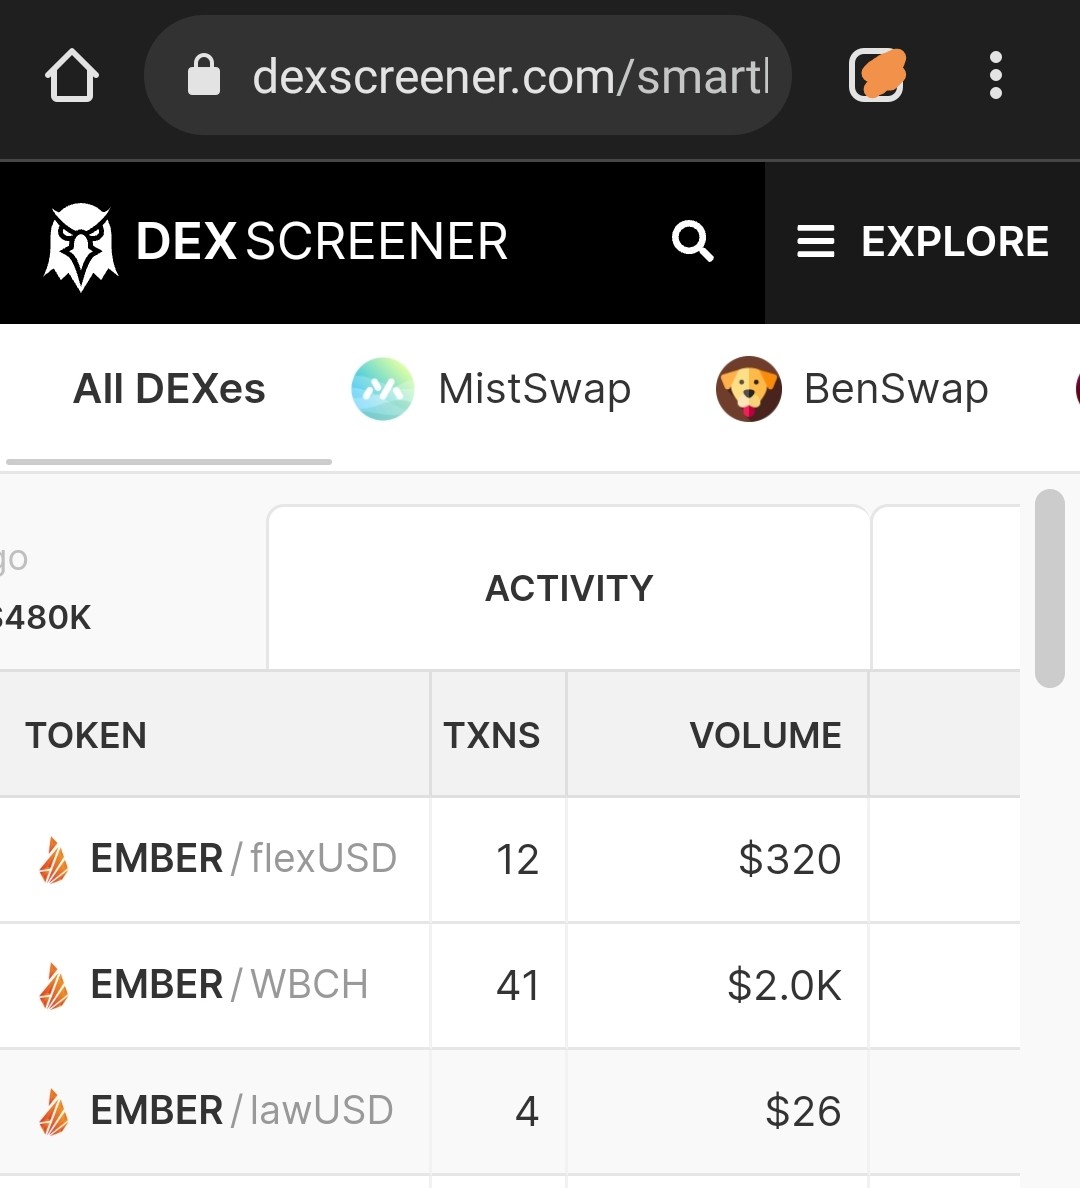Switch to the MistSwap tab

click(x=490, y=389)
